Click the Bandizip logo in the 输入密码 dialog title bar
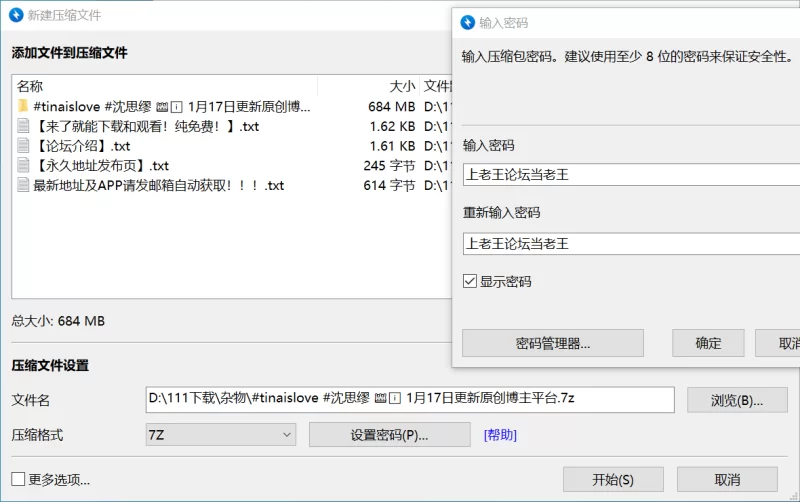800x502 pixels. coord(467,22)
